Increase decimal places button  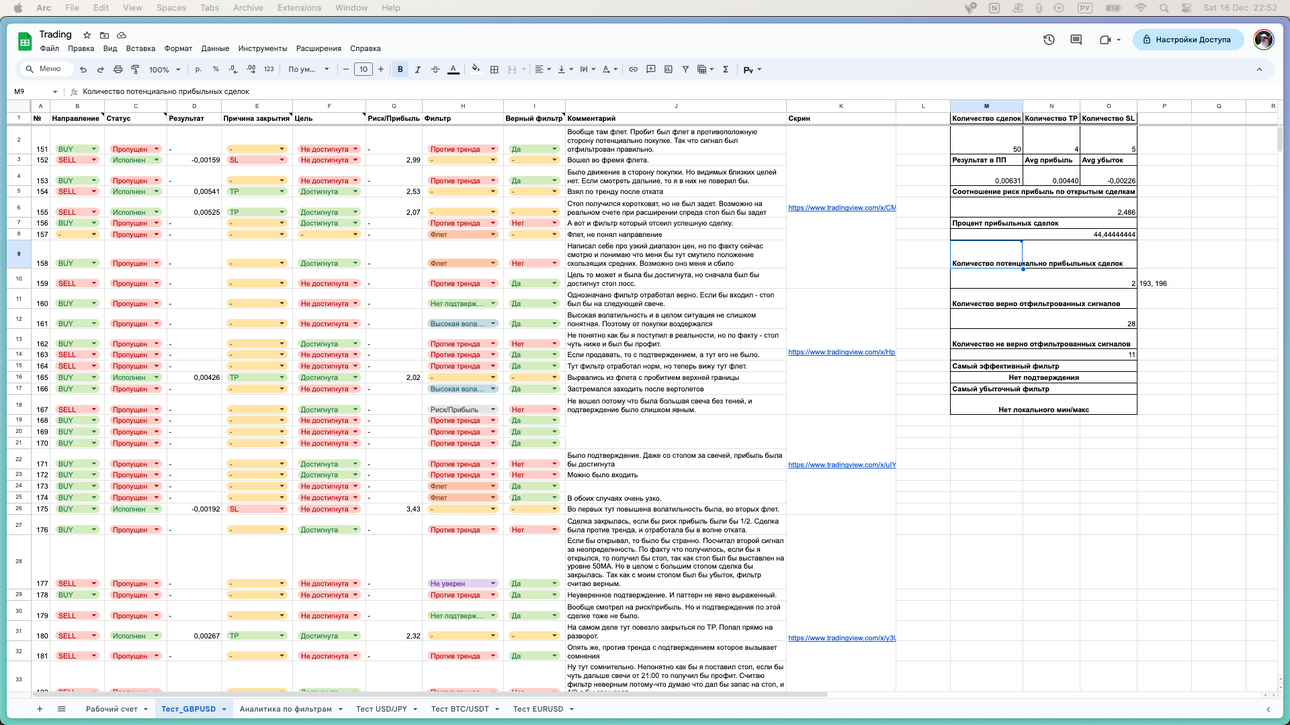tap(250, 70)
